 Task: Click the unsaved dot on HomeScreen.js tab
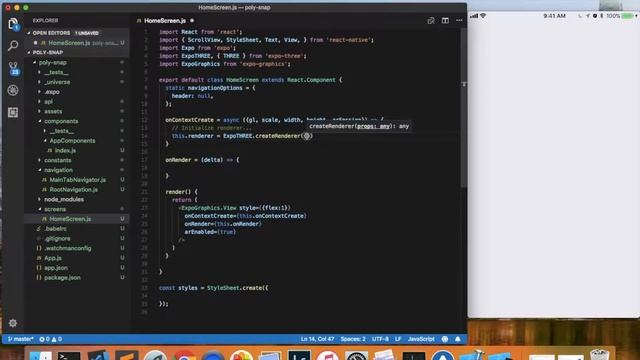click(x=192, y=20)
